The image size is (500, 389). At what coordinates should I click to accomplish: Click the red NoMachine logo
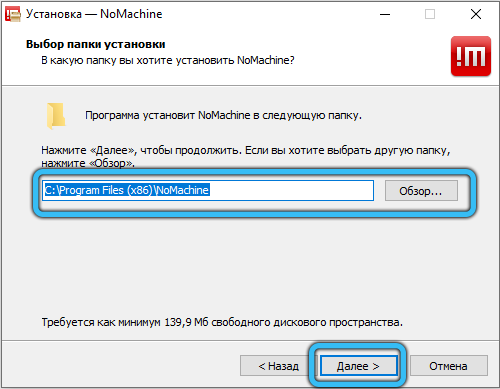[471, 56]
